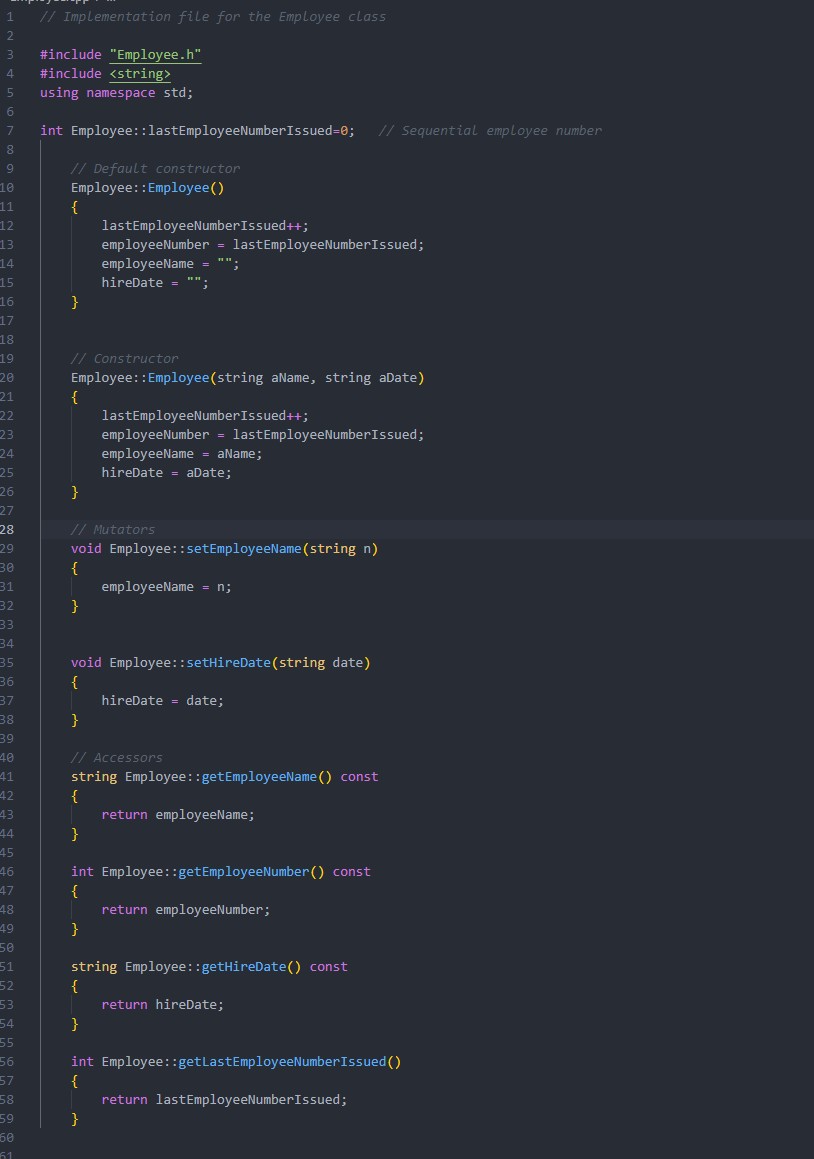Open the <string> include link

[x=139, y=73]
